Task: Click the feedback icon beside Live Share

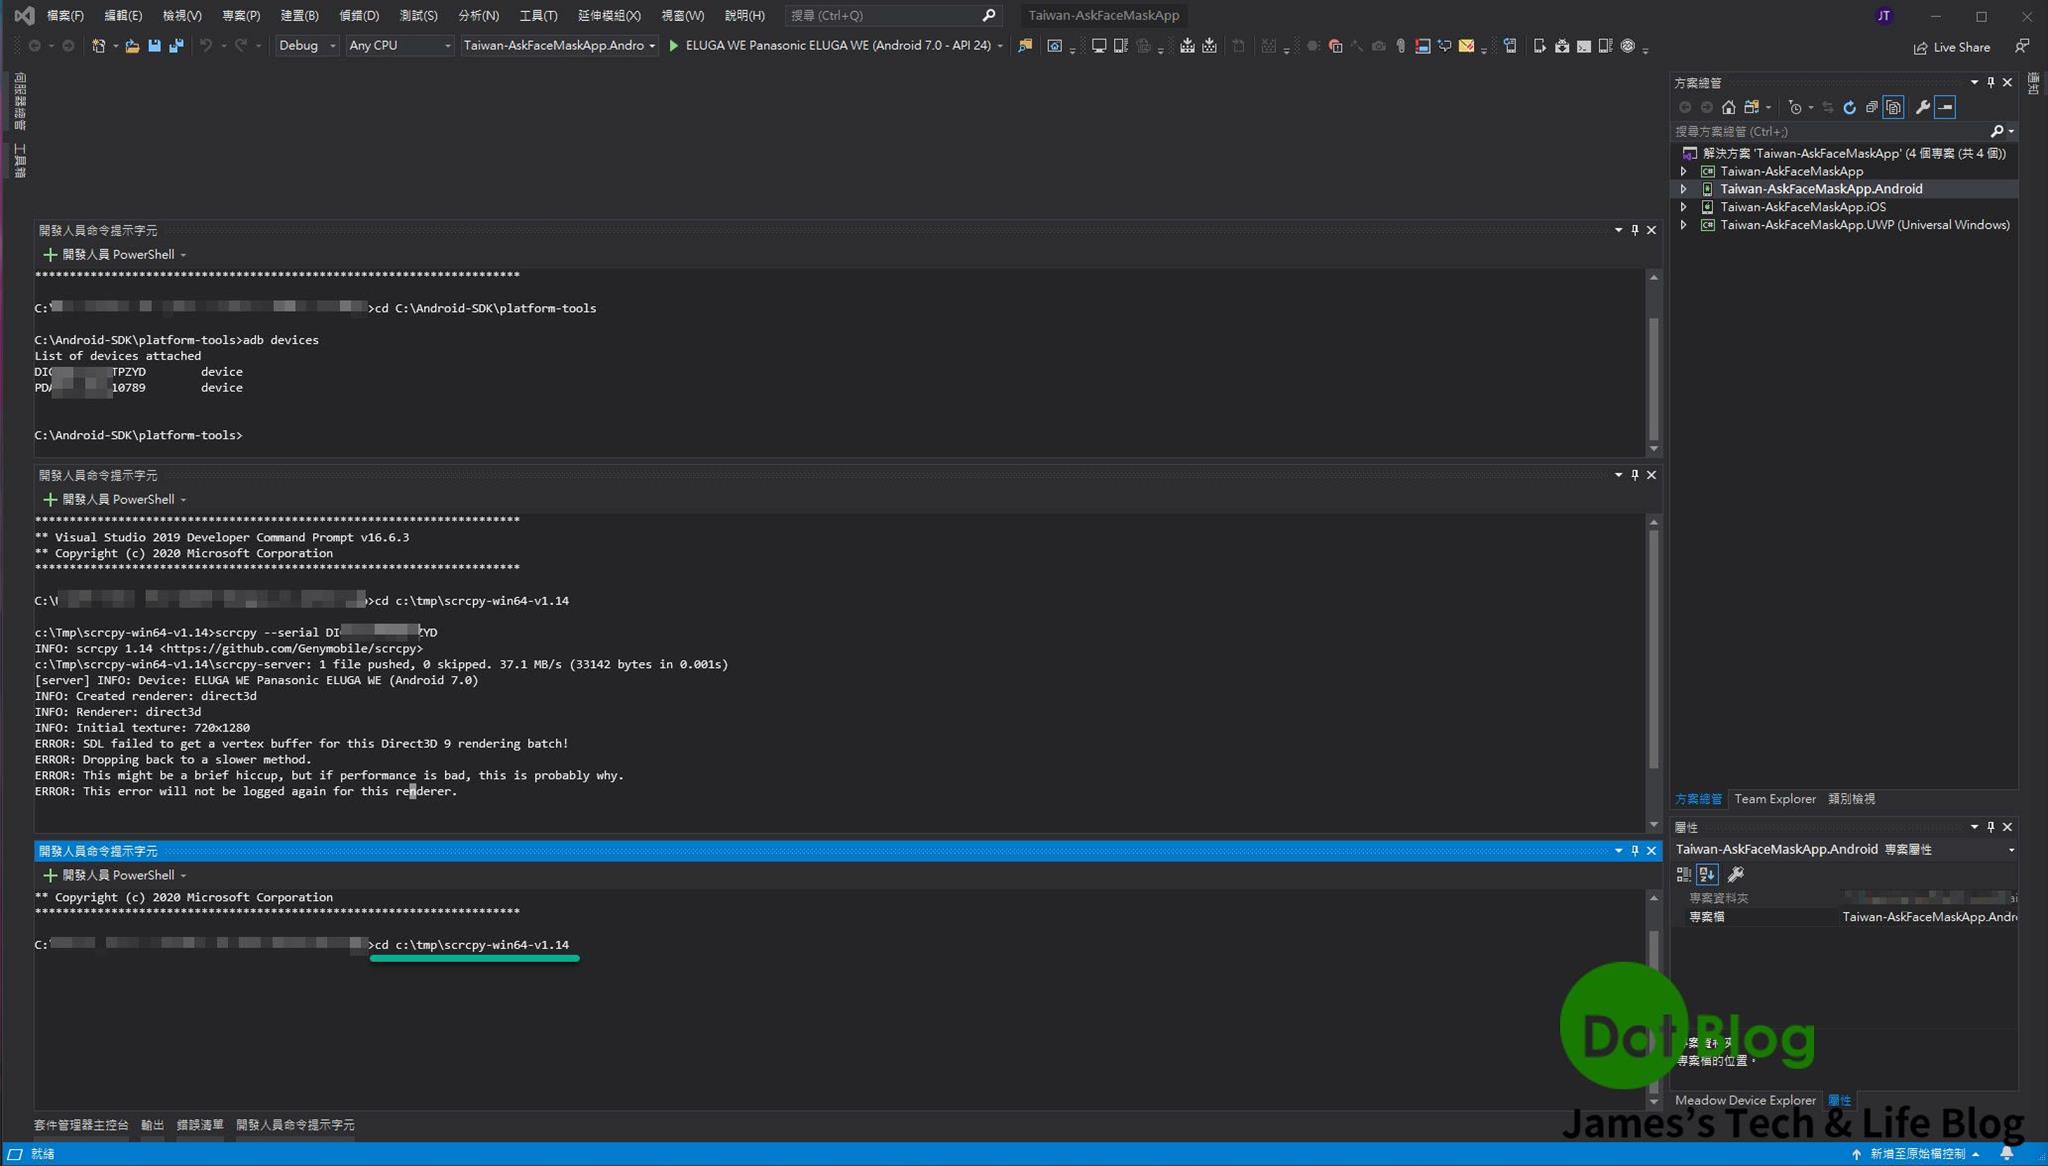Action: click(2022, 46)
